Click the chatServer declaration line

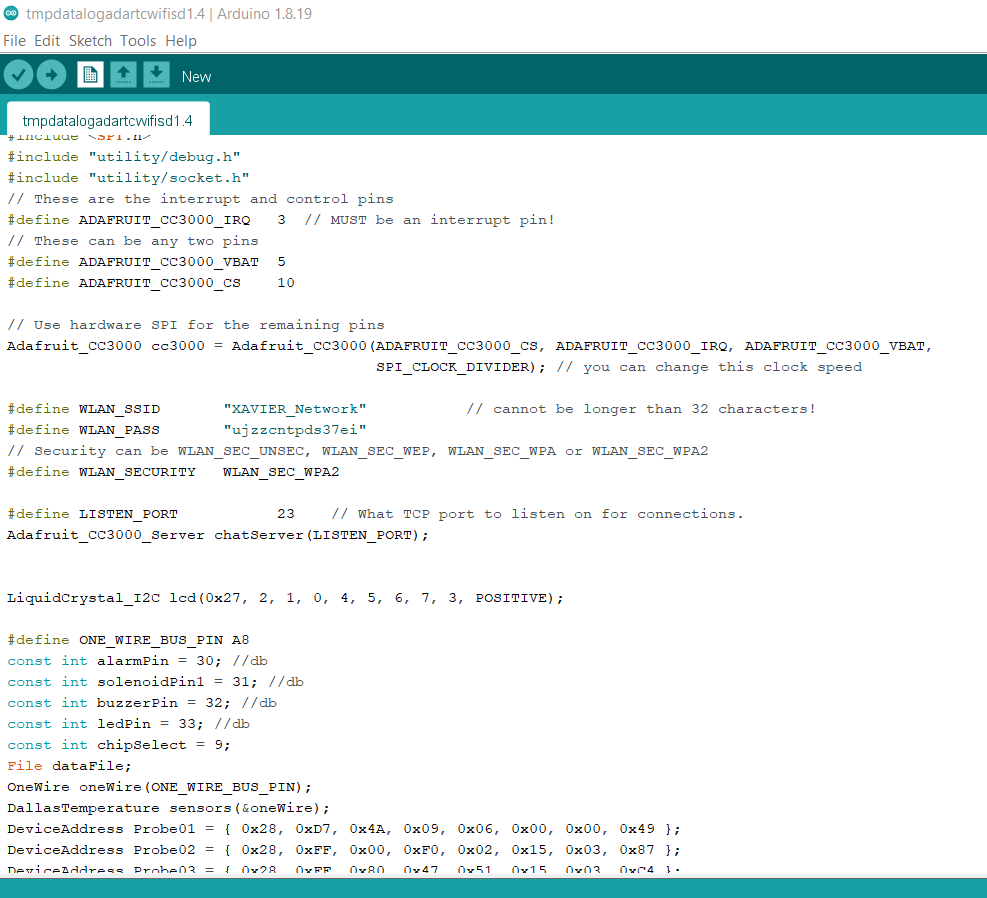pyautogui.click(x=218, y=535)
